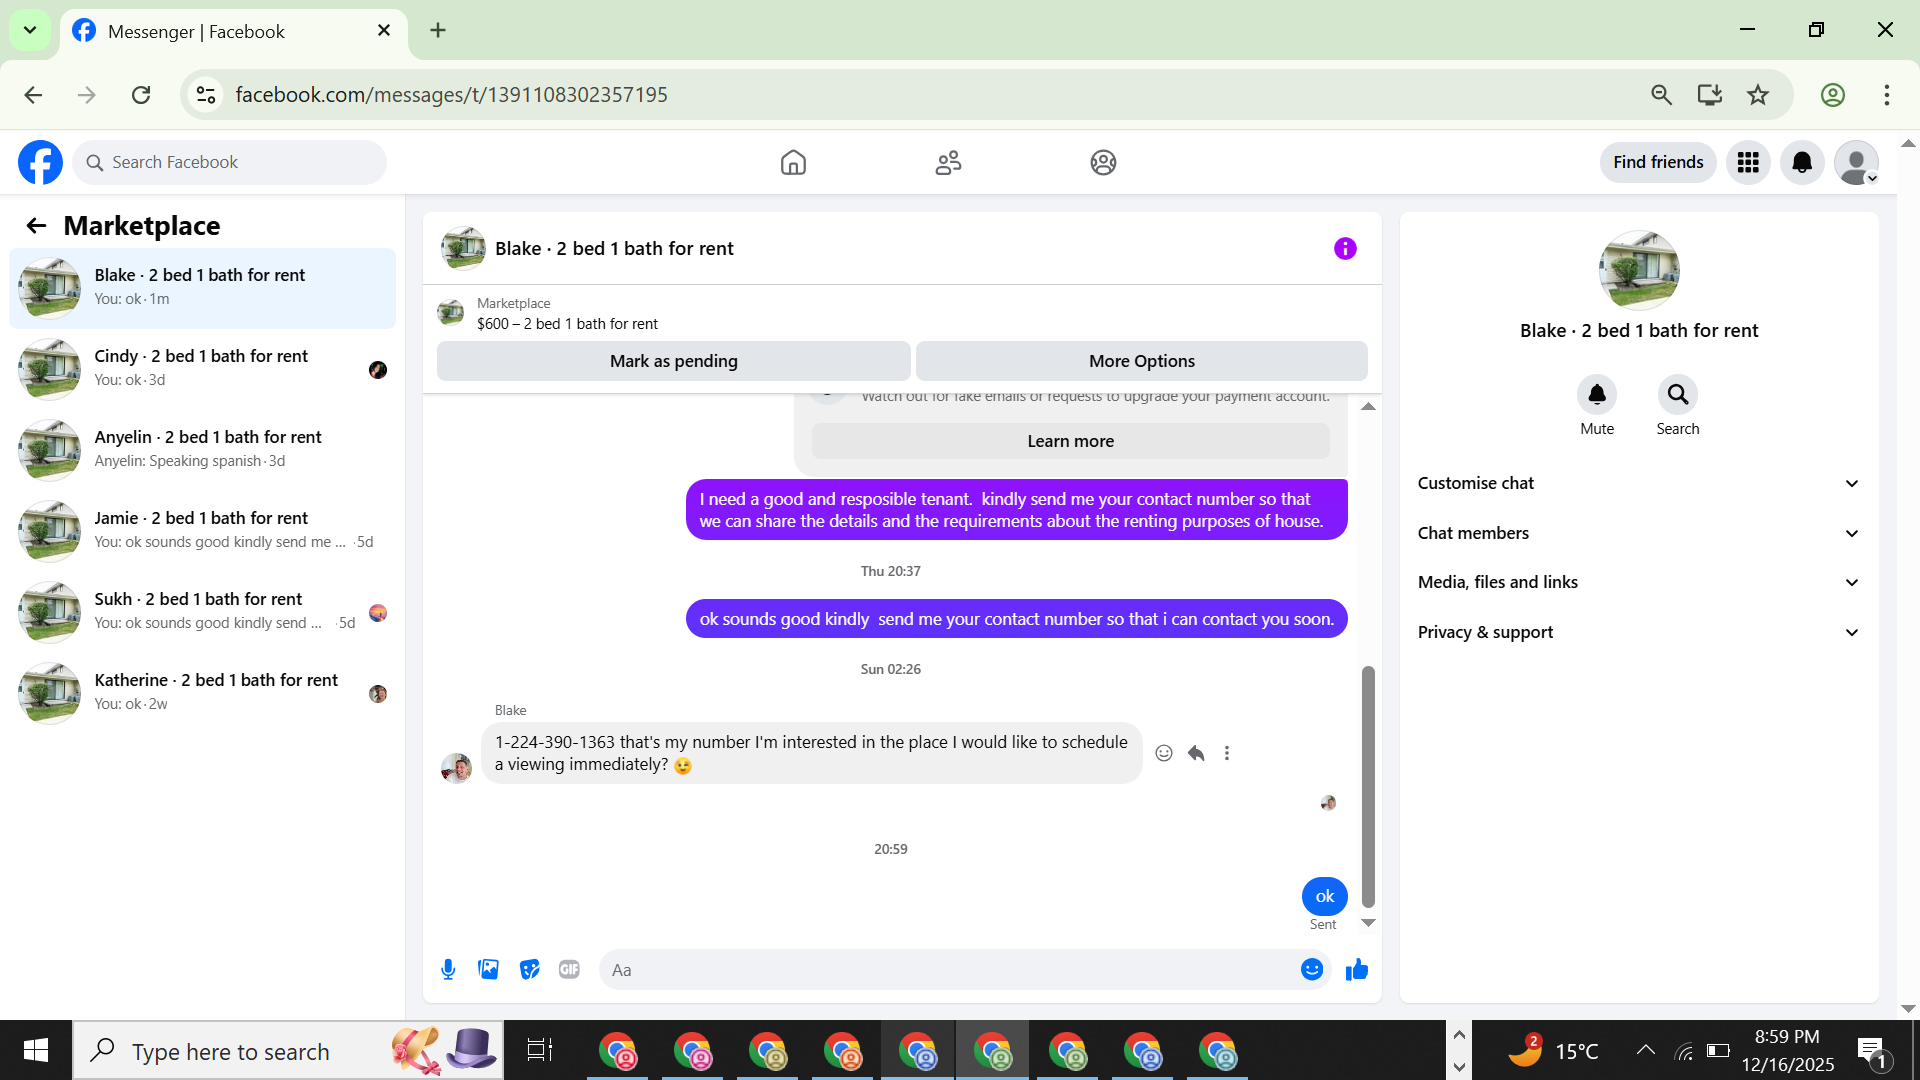Expand Customise chat section
1920x1080 pixels.
point(1638,483)
